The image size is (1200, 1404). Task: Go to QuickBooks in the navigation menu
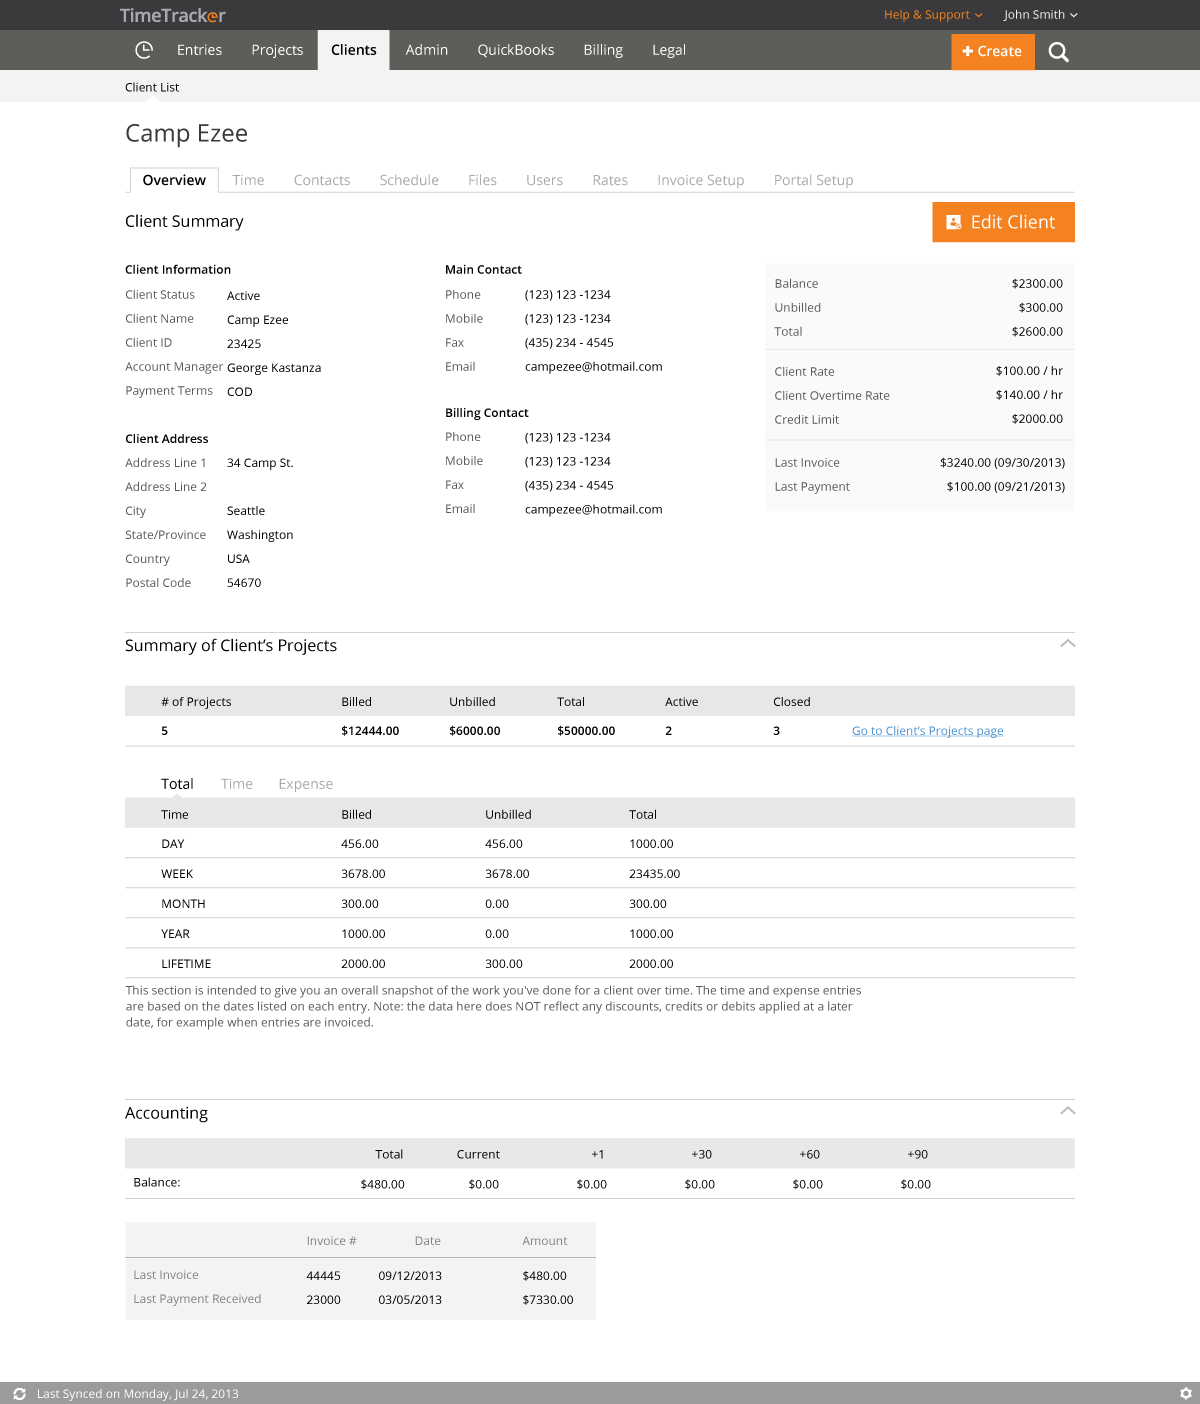click(515, 50)
